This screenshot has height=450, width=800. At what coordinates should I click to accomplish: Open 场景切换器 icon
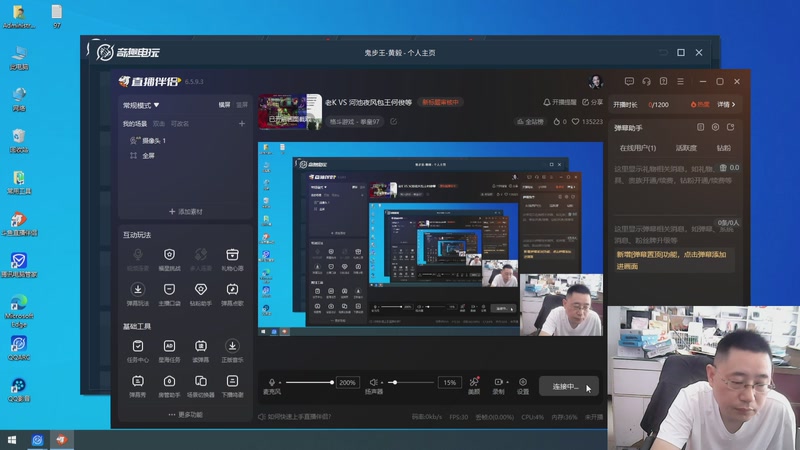[x=201, y=381]
